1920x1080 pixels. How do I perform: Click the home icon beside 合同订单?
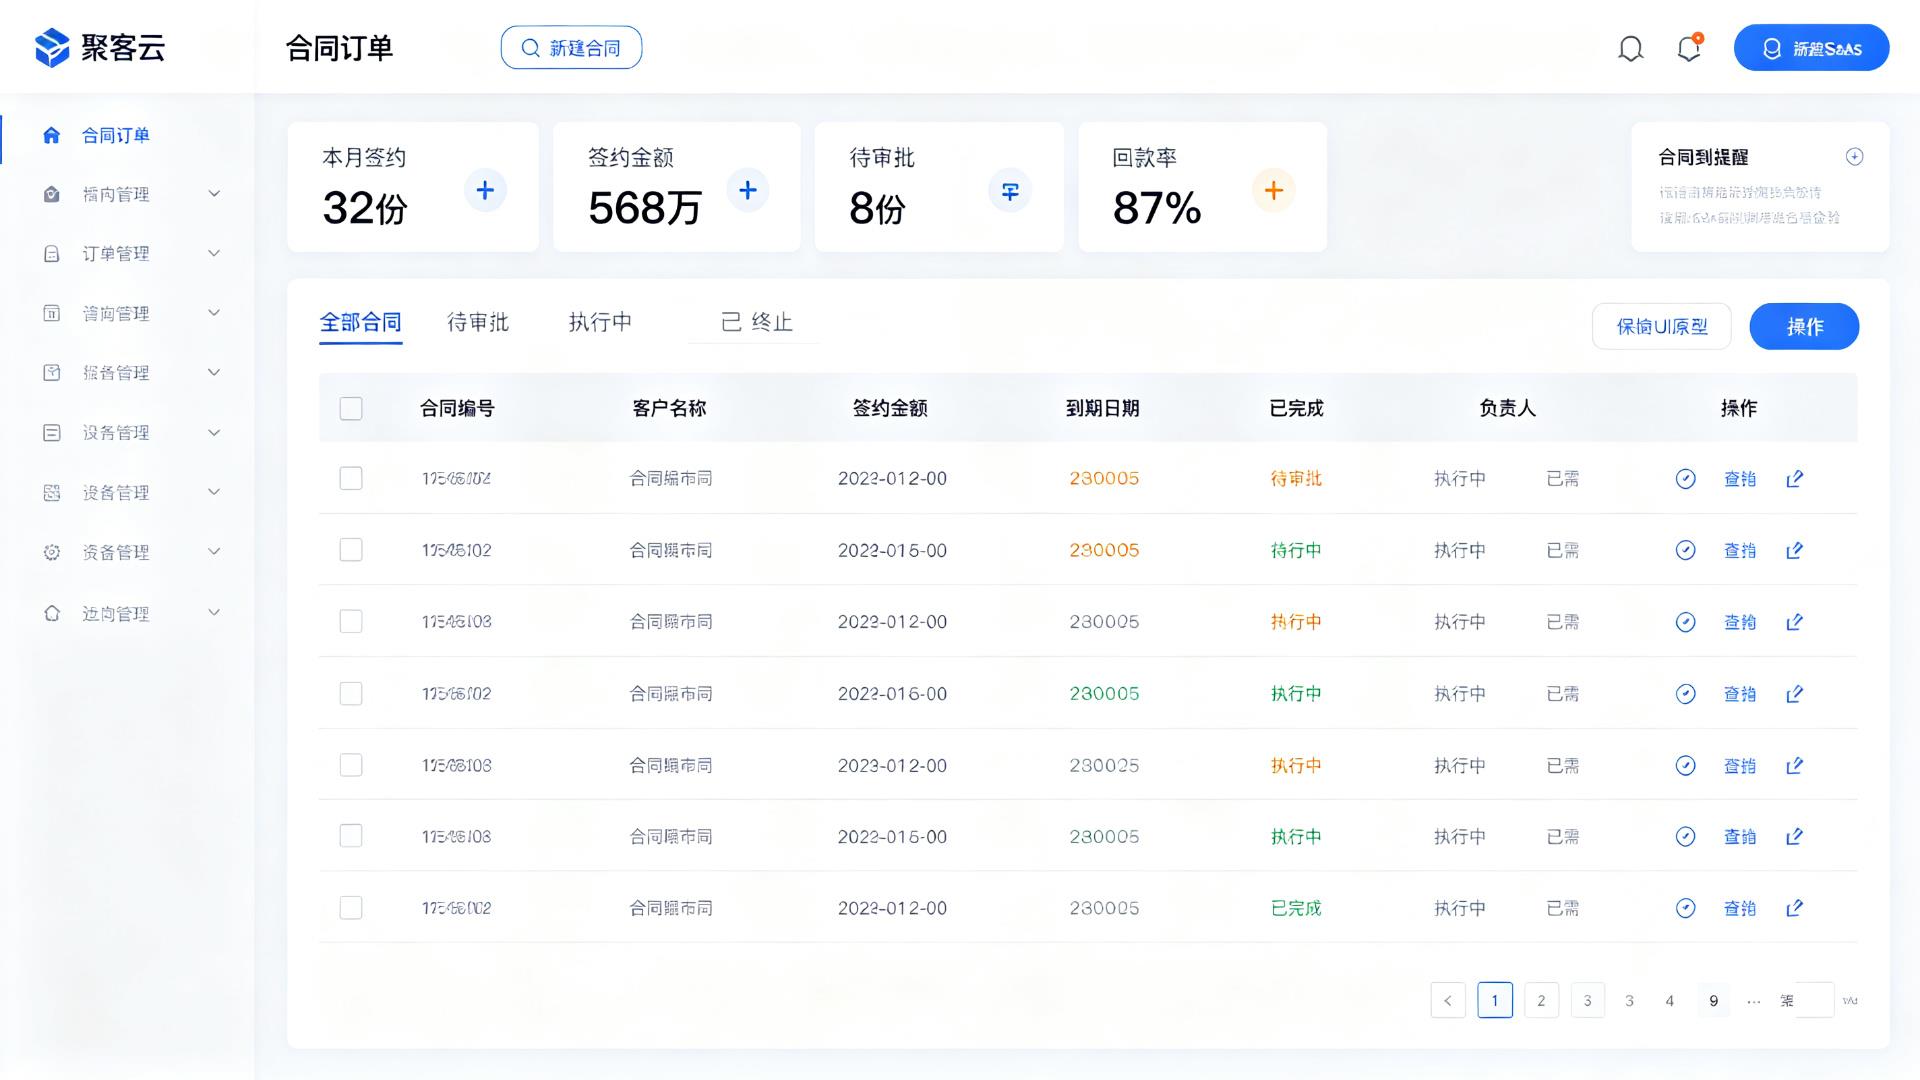pyautogui.click(x=52, y=135)
